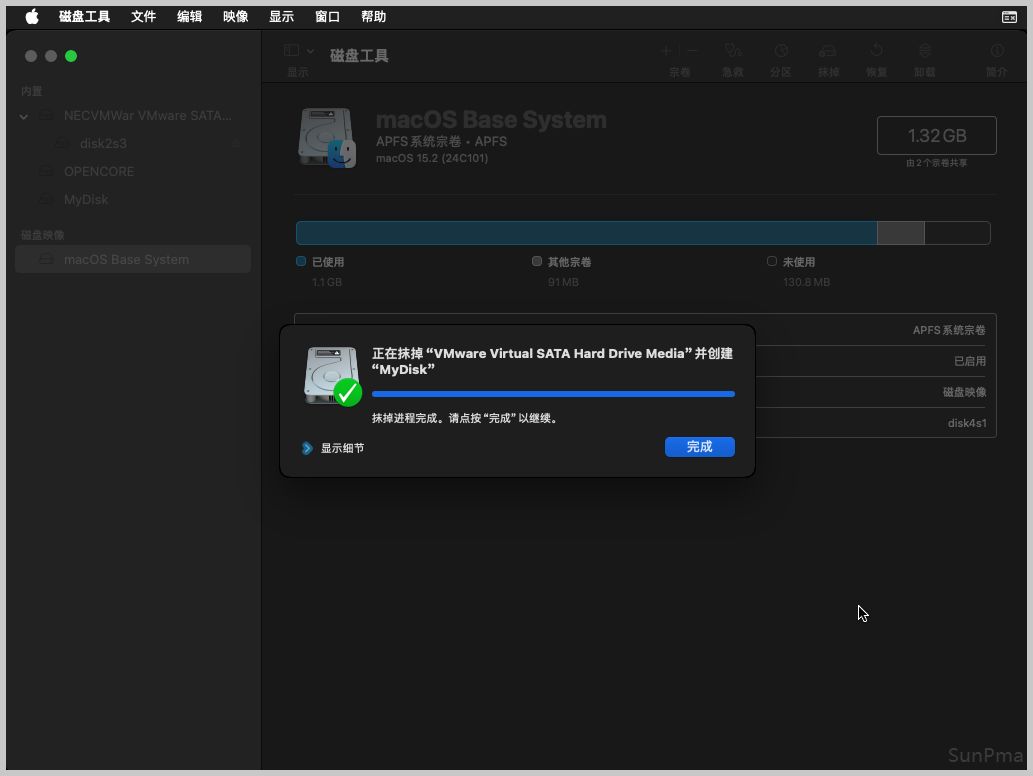The image size is (1033, 776).
Task: Click the 抹掉 erase toolbar icon
Action: point(828,51)
